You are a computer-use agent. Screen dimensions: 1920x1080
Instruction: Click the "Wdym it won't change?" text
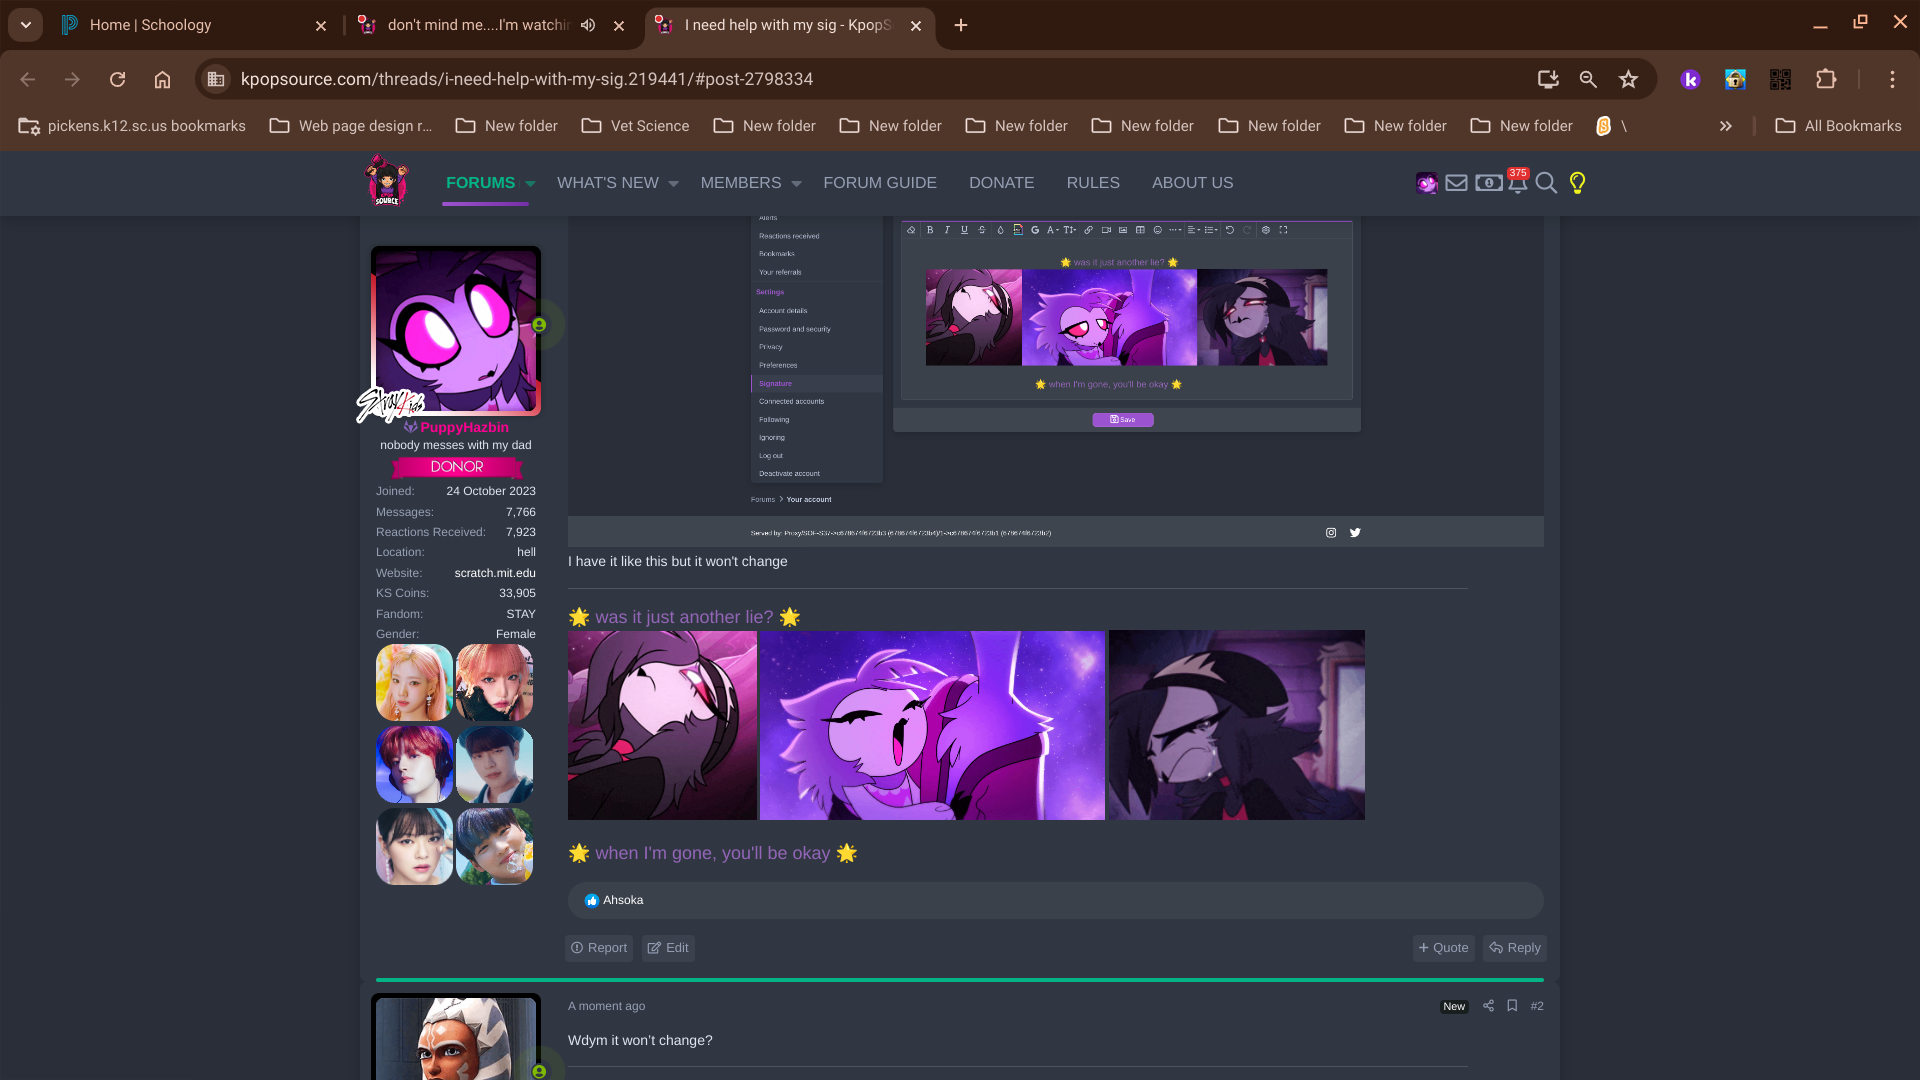point(640,1040)
